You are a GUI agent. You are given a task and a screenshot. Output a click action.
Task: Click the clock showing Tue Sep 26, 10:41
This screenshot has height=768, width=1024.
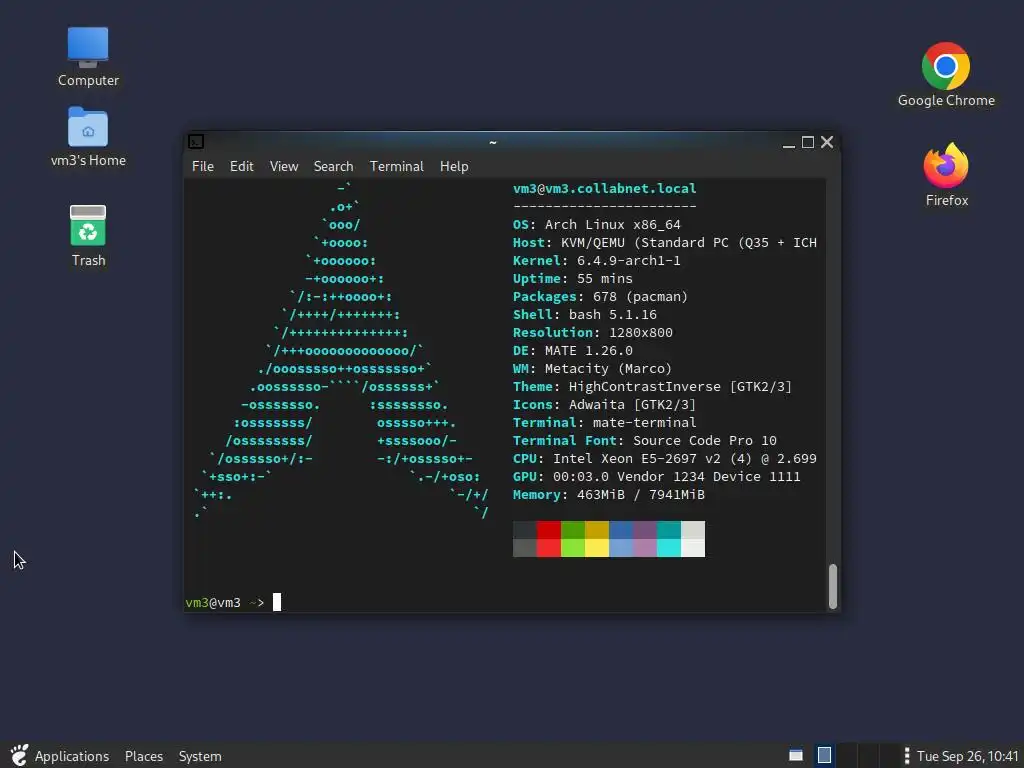[967, 756]
